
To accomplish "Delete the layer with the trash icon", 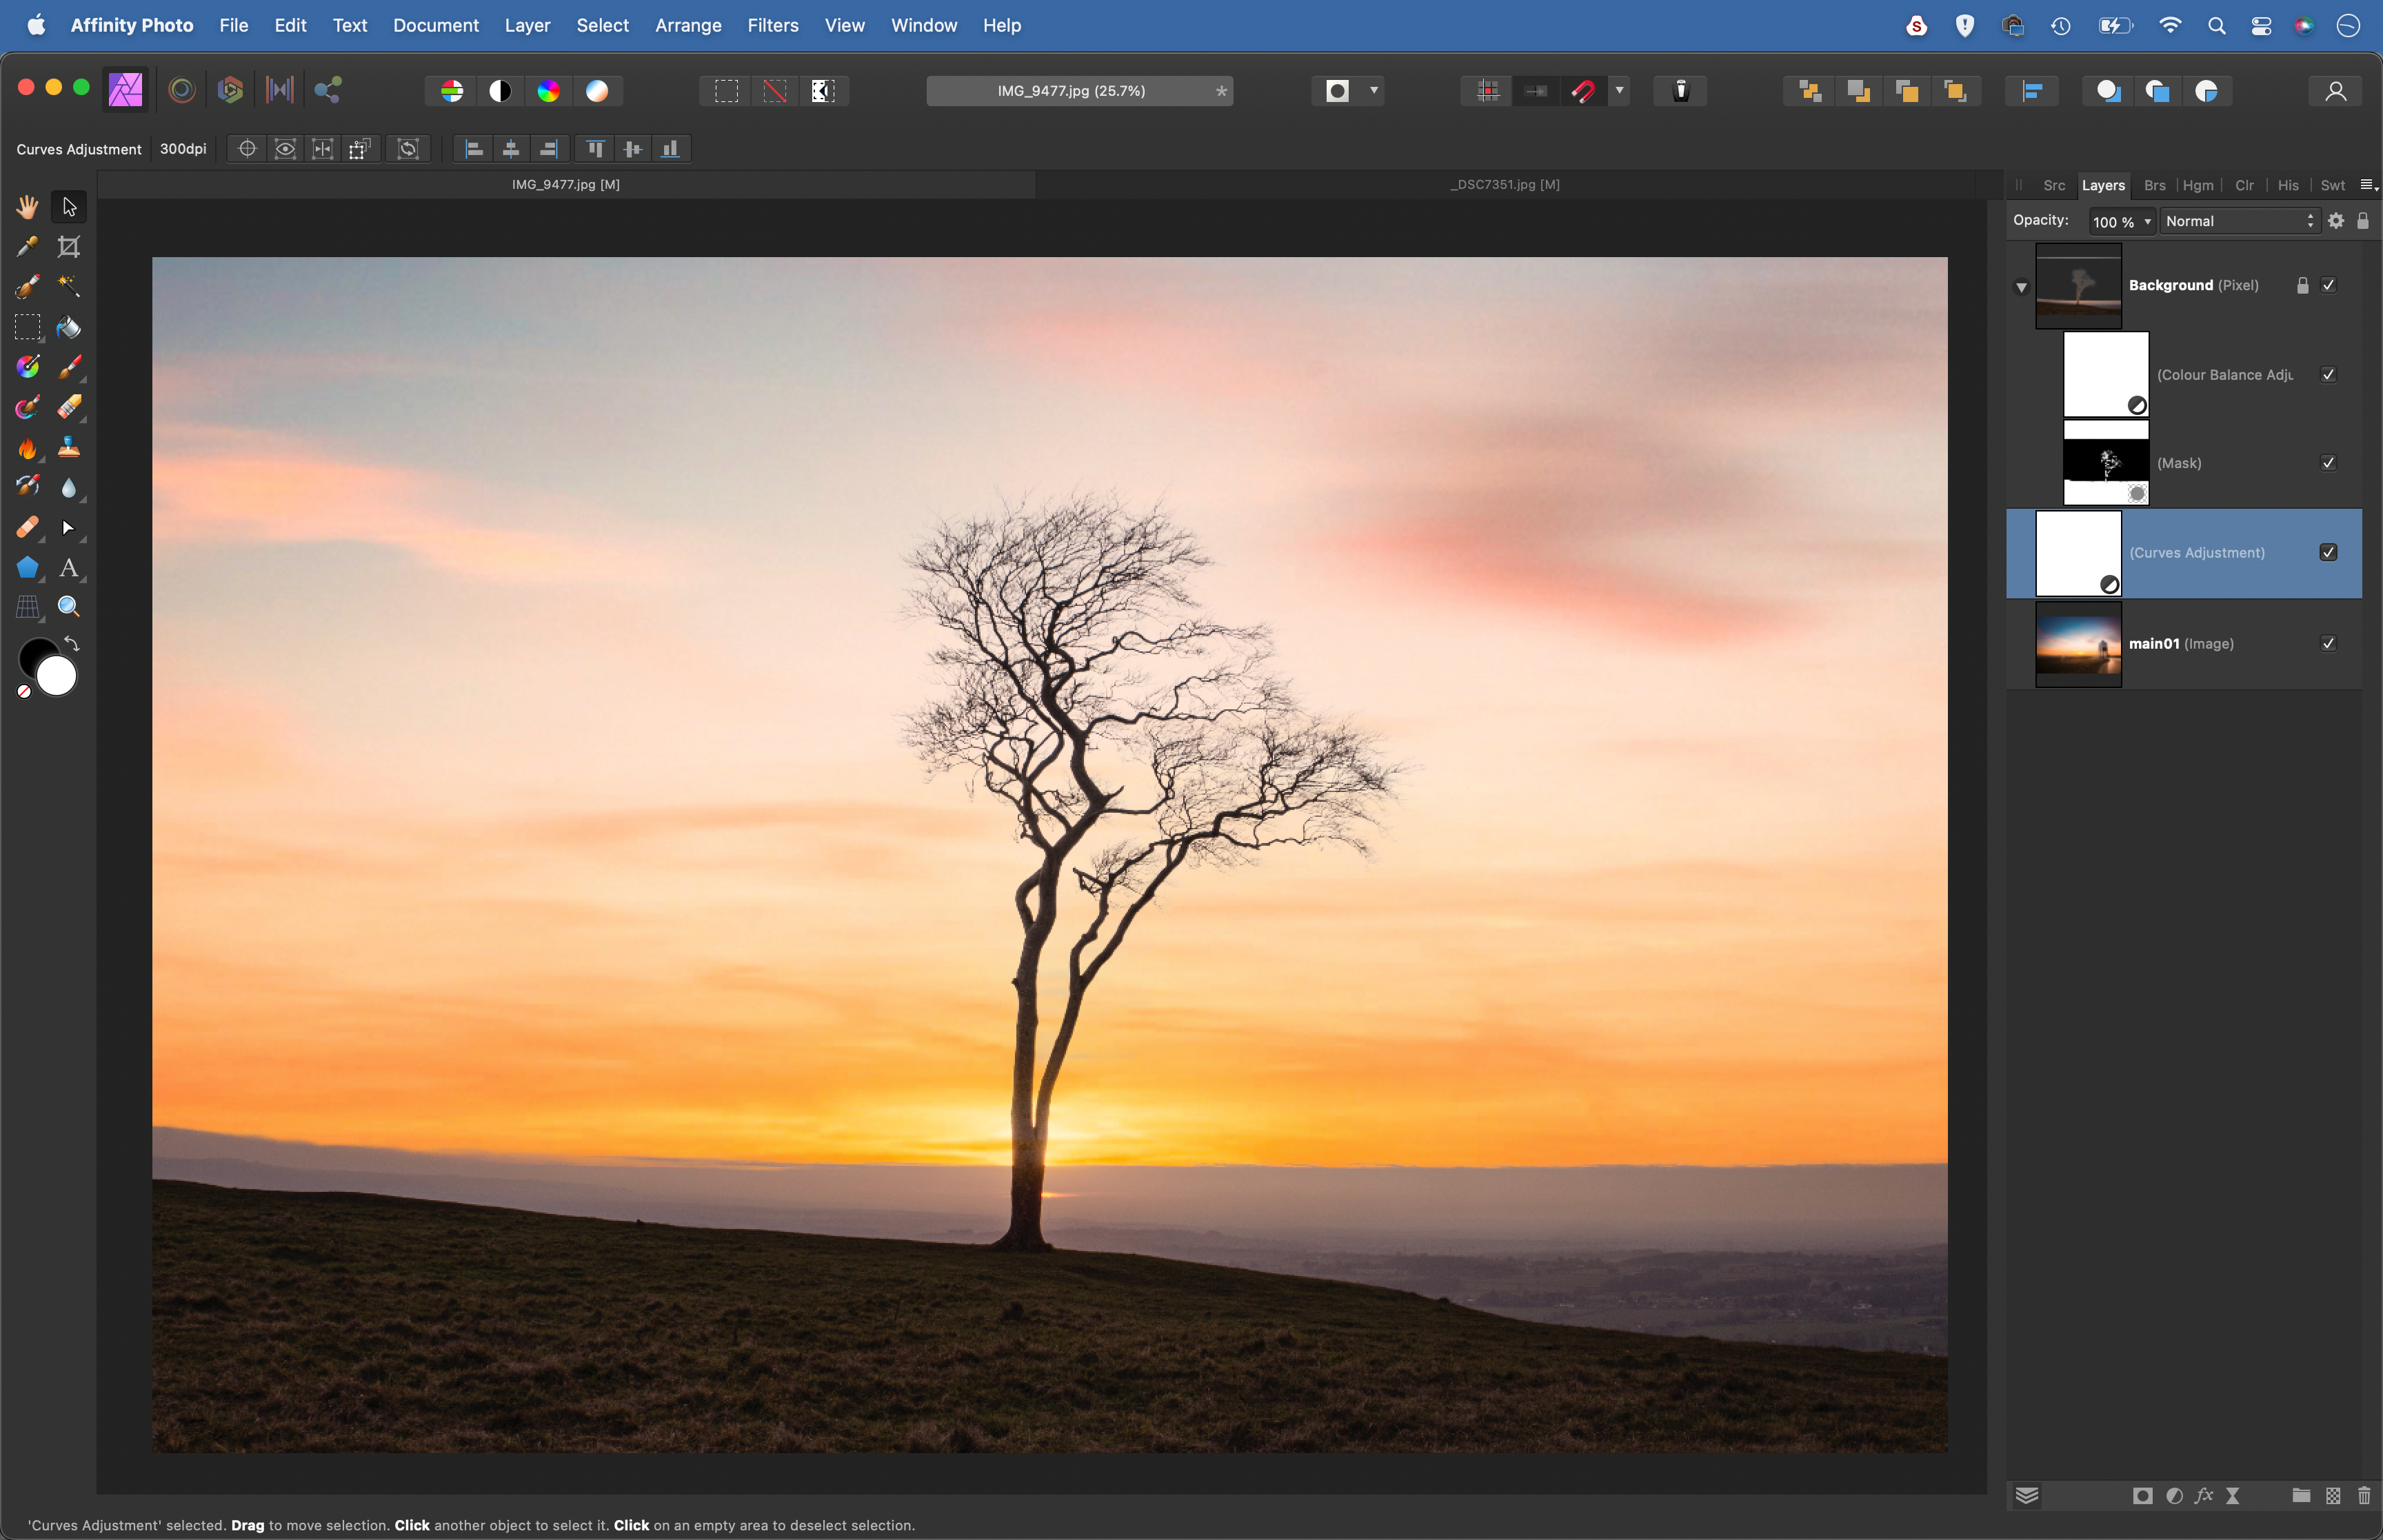I will pos(2364,1496).
